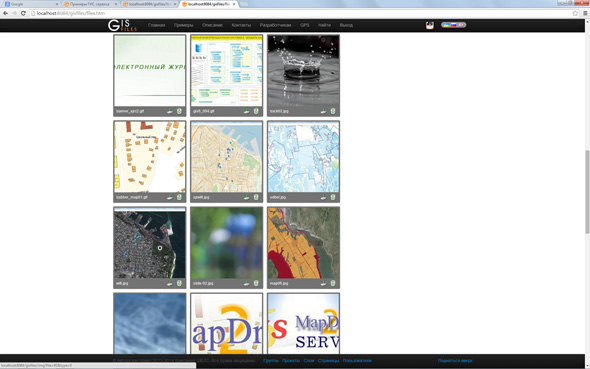Image resolution: width=590 pixels, height=369 pixels.
Task: Open the water drop thumbnail image
Action: [303, 71]
